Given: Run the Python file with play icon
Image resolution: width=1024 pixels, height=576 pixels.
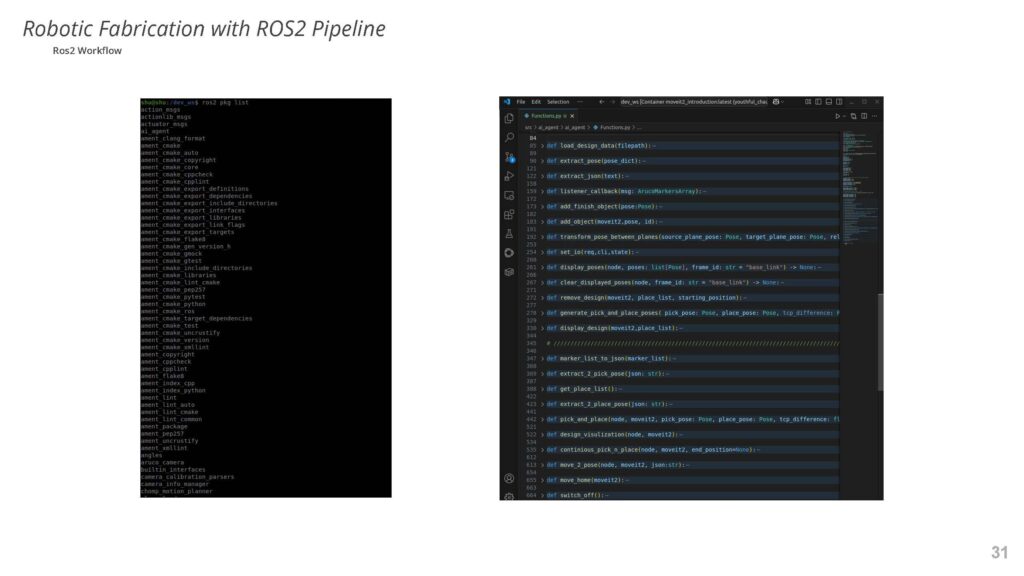Looking at the screenshot, I should click(837, 116).
